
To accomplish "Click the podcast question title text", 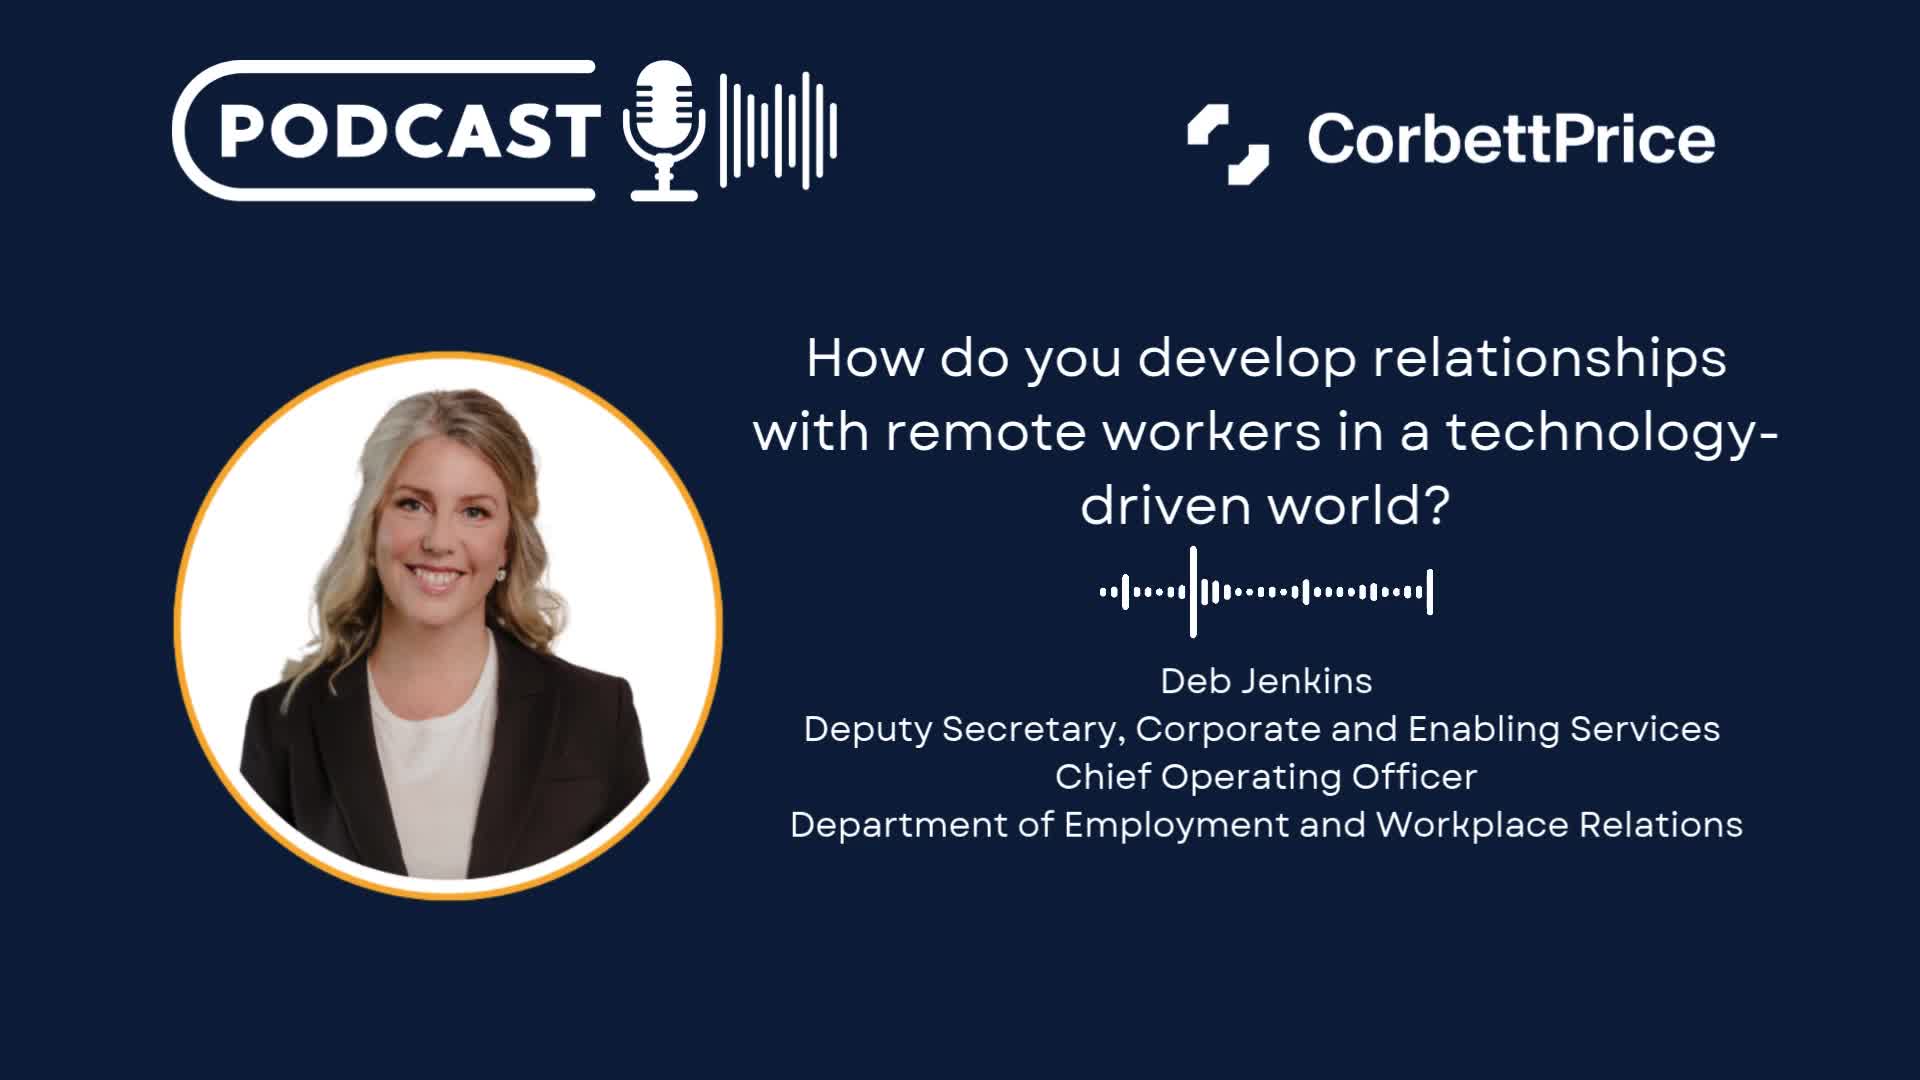I will click(1266, 431).
